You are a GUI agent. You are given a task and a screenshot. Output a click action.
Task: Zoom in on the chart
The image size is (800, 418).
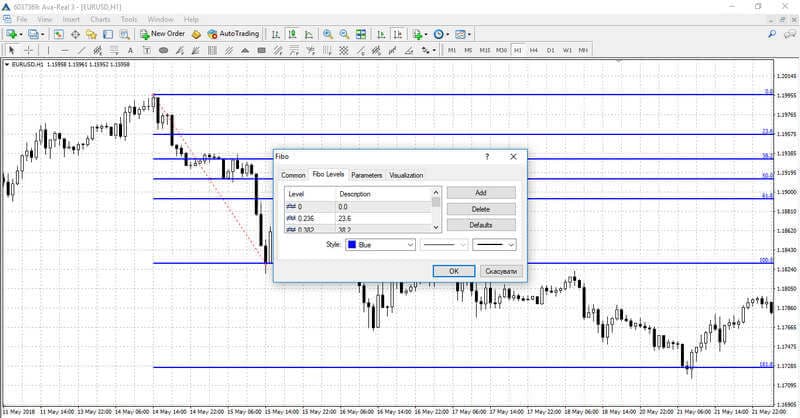(x=328, y=34)
